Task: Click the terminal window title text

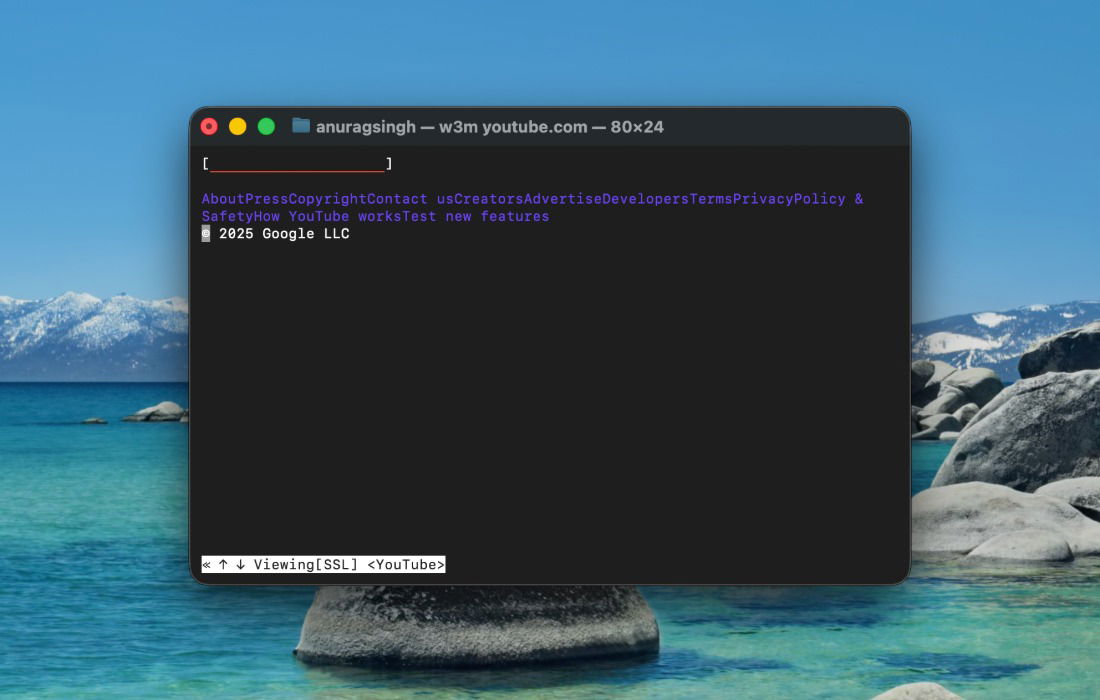Action: 490,127
